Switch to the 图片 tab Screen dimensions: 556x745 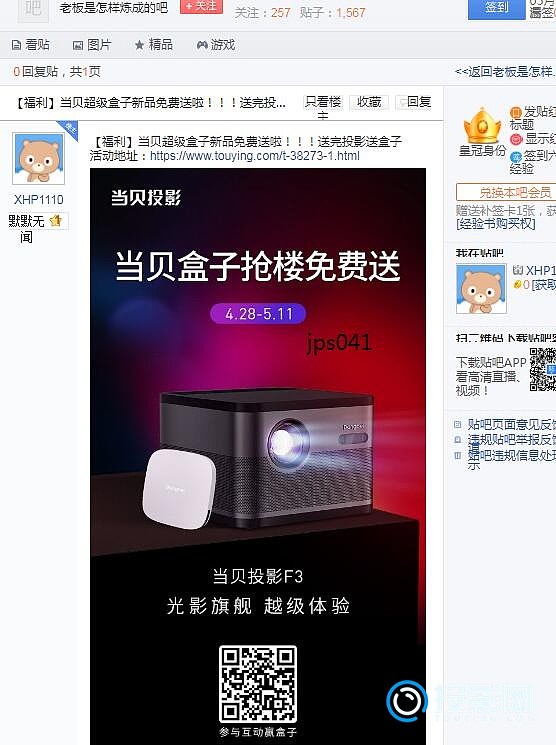92,45
